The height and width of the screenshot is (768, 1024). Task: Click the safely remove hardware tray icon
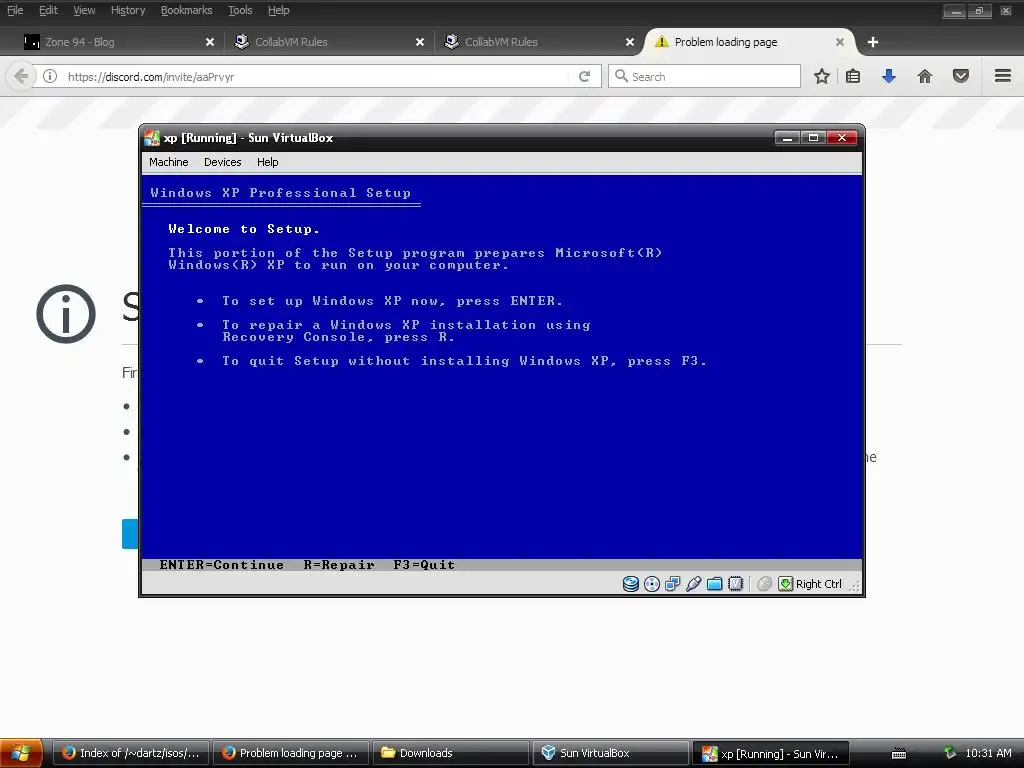point(950,753)
